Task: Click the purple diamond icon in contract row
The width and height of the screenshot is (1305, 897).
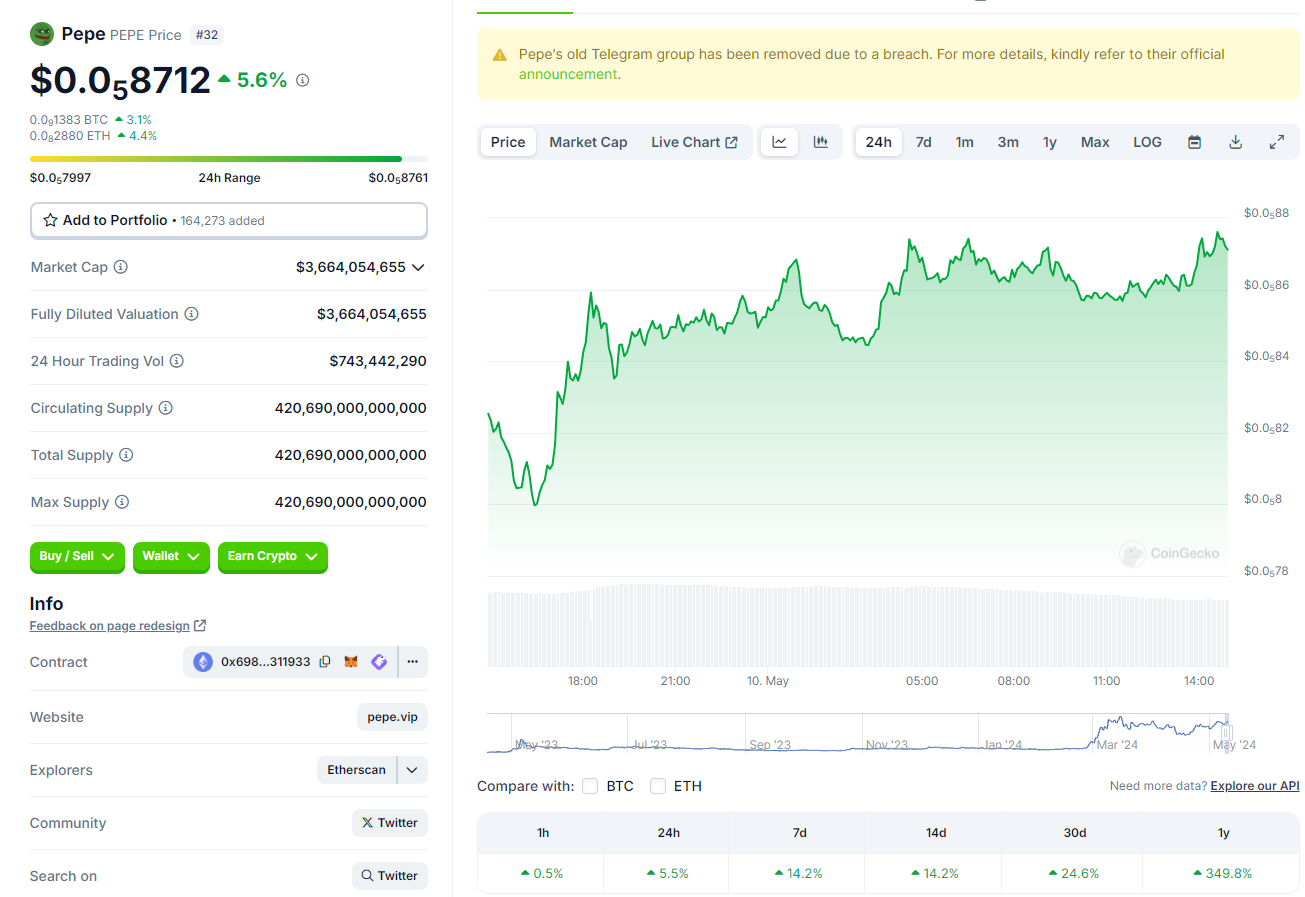Action: tap(379, 662)
